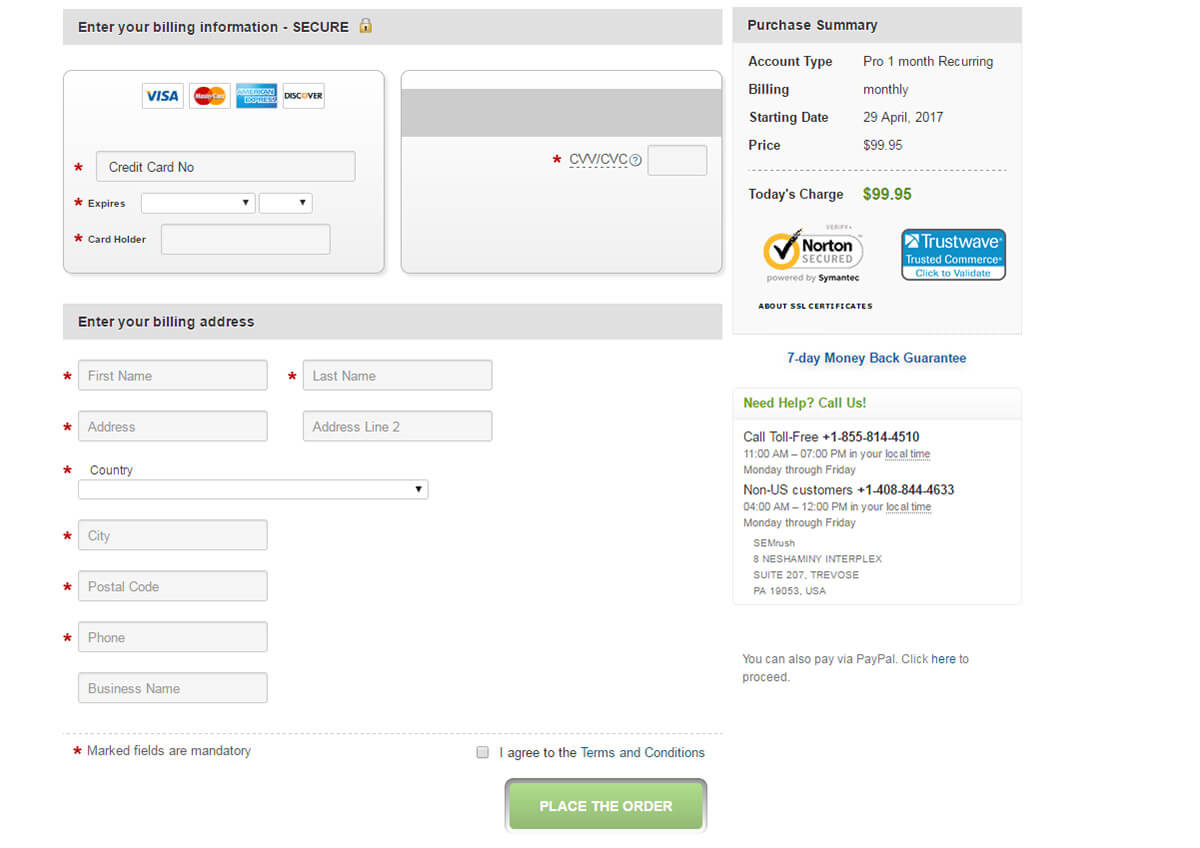The image size is (1200, 848).
Task: Open the About SSL Certificates link
Action: coord(815,306)
